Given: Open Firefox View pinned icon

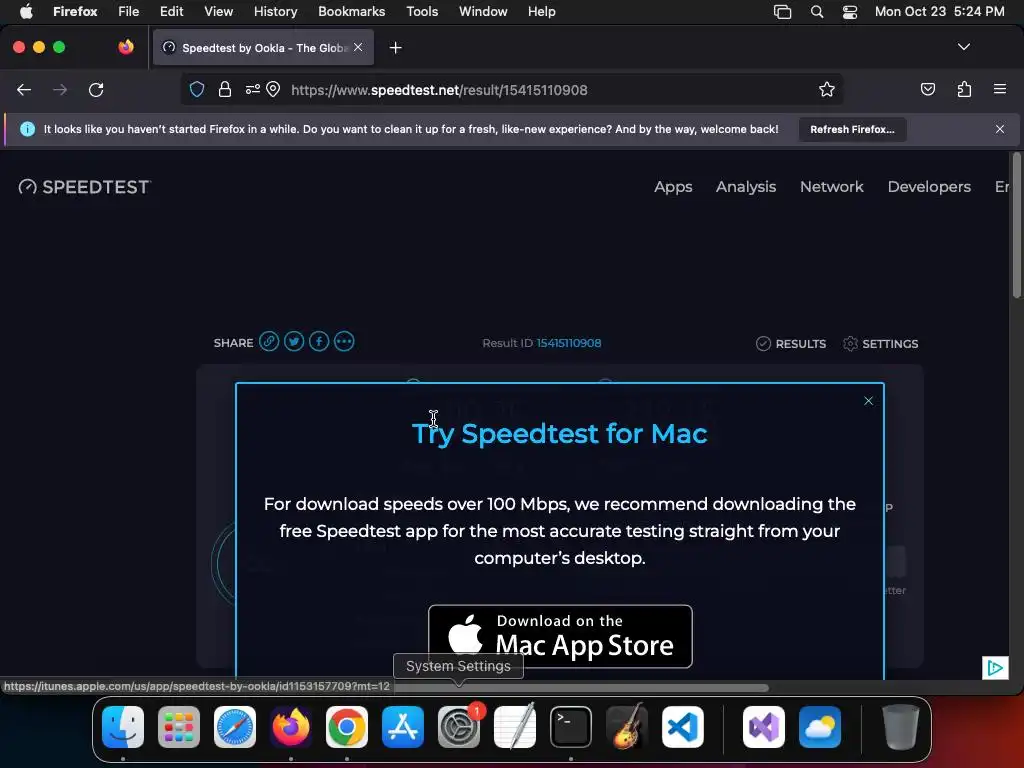Looking at the screenshot, I should click(x=126, y=47).
